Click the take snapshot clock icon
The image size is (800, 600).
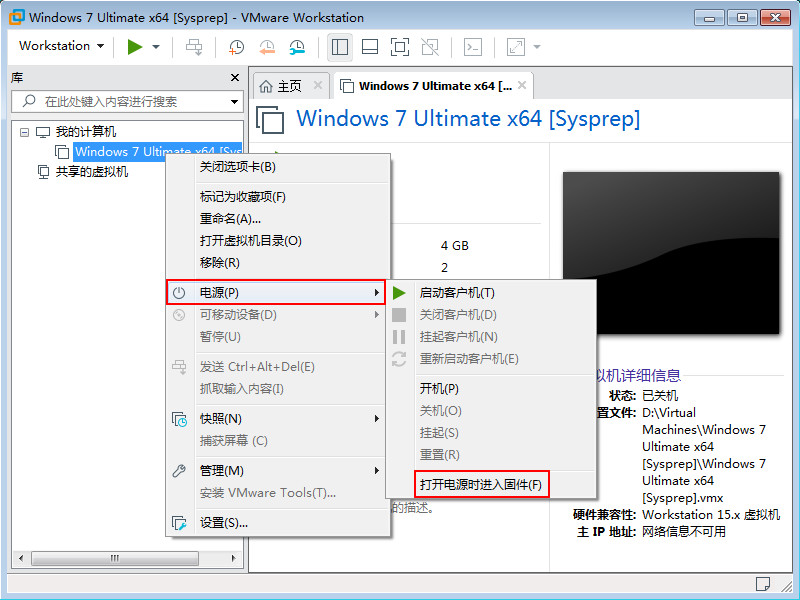tap(236, 47)
